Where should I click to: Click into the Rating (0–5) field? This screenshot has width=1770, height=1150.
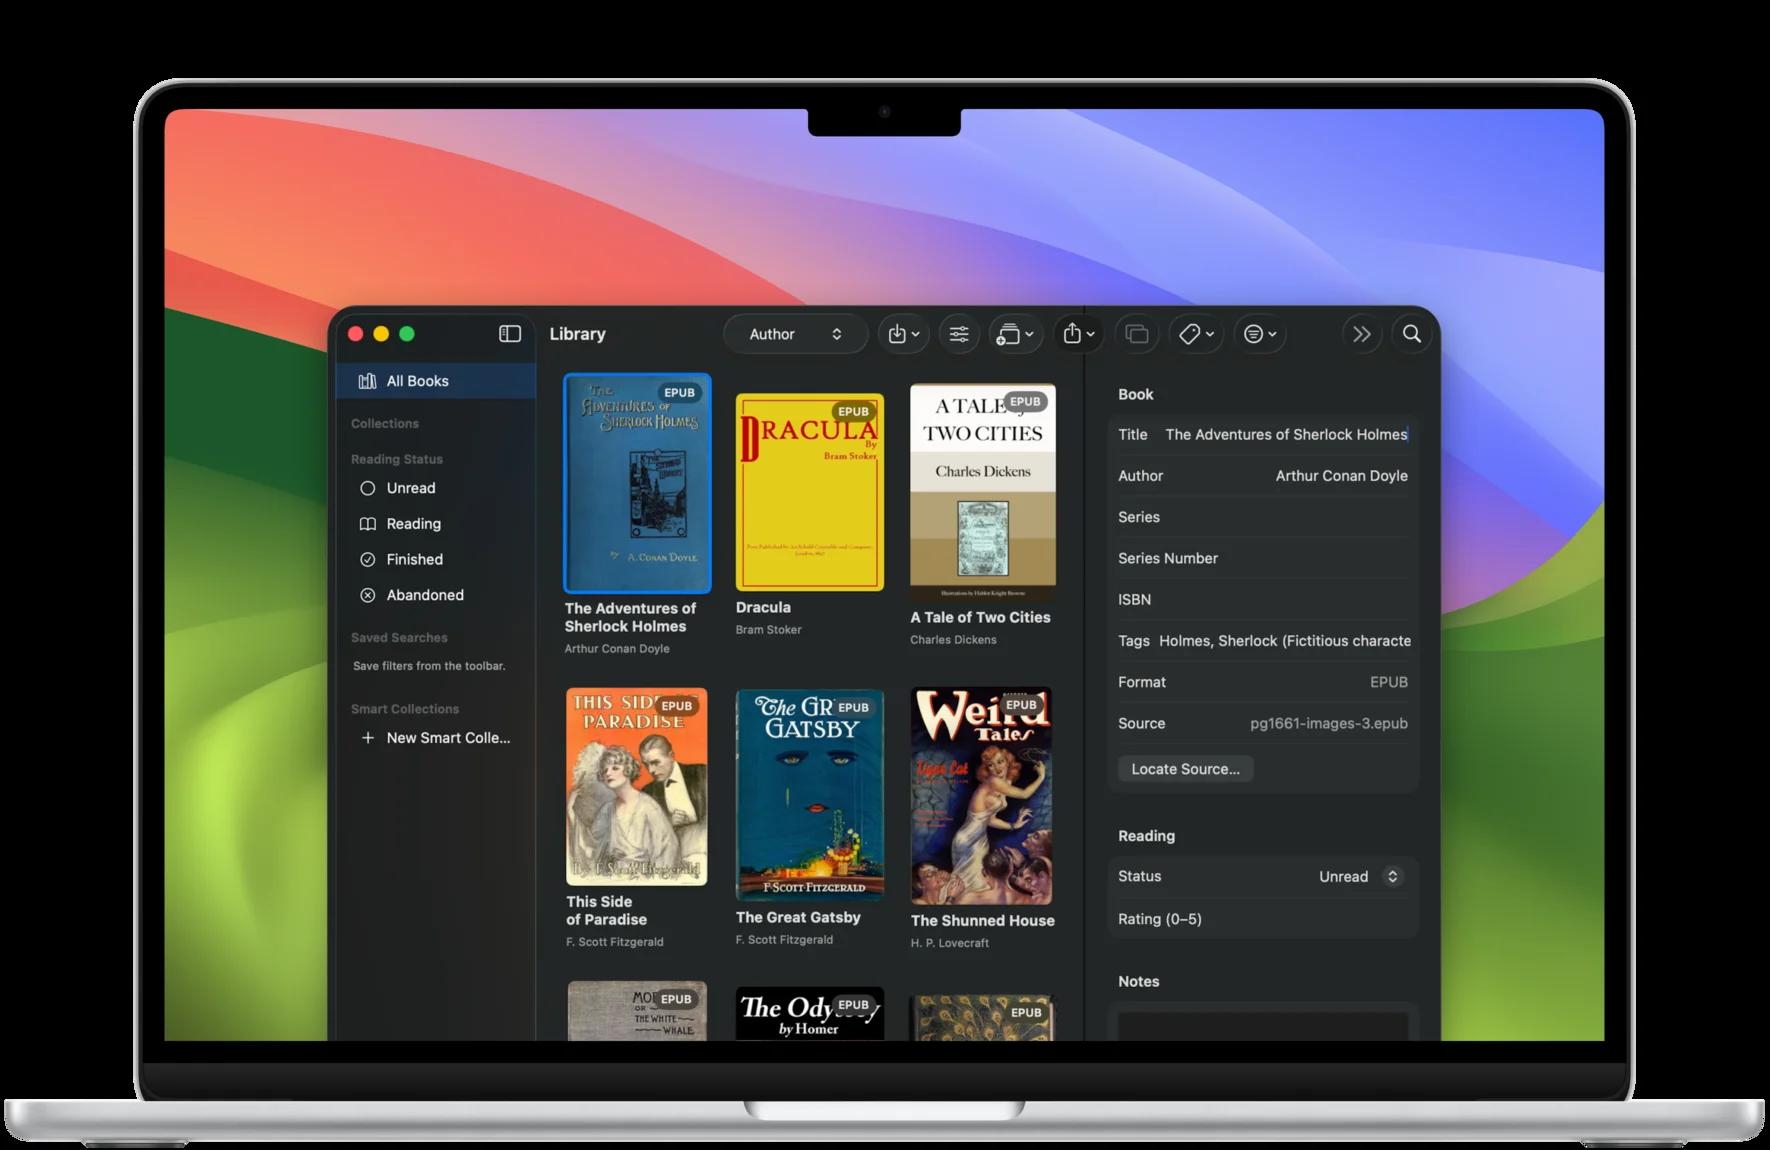[1263, 919]
